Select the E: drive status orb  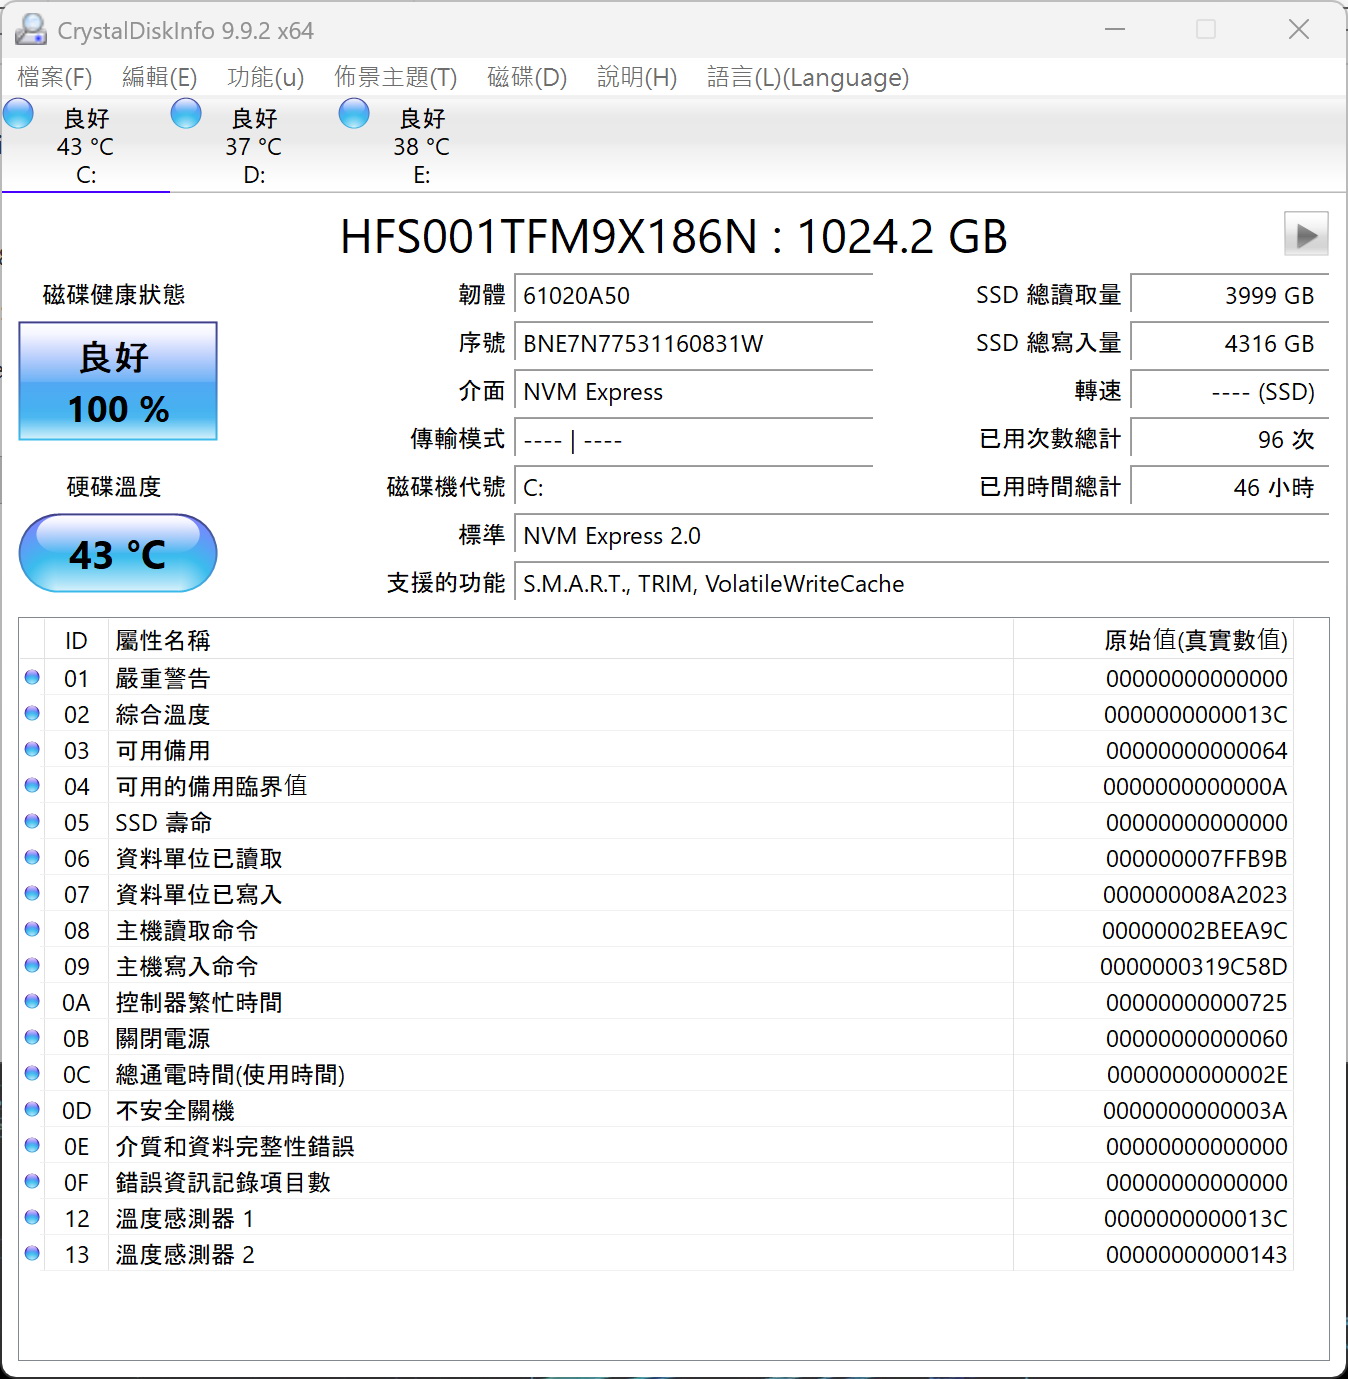tap(354, 114)
